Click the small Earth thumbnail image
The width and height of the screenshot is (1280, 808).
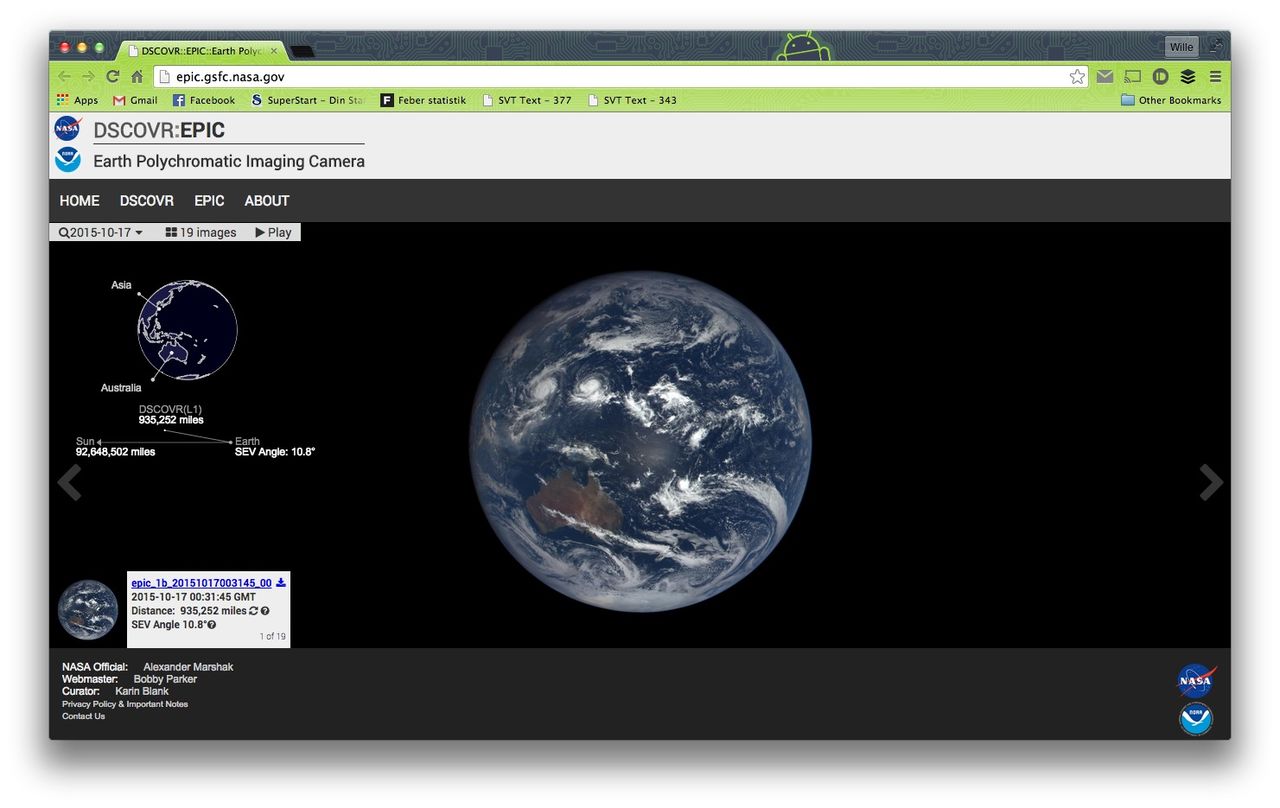[88, 610]
